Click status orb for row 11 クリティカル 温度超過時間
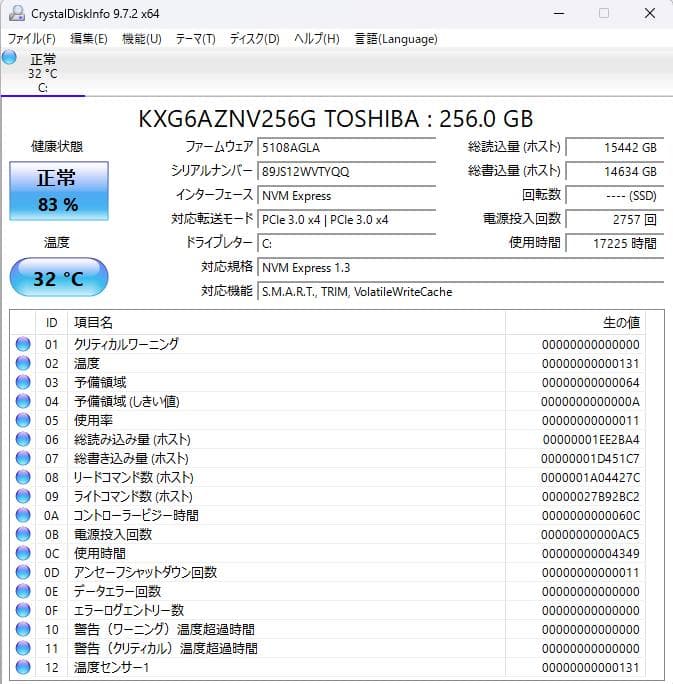Screen dimensions: 673x684 23,648
